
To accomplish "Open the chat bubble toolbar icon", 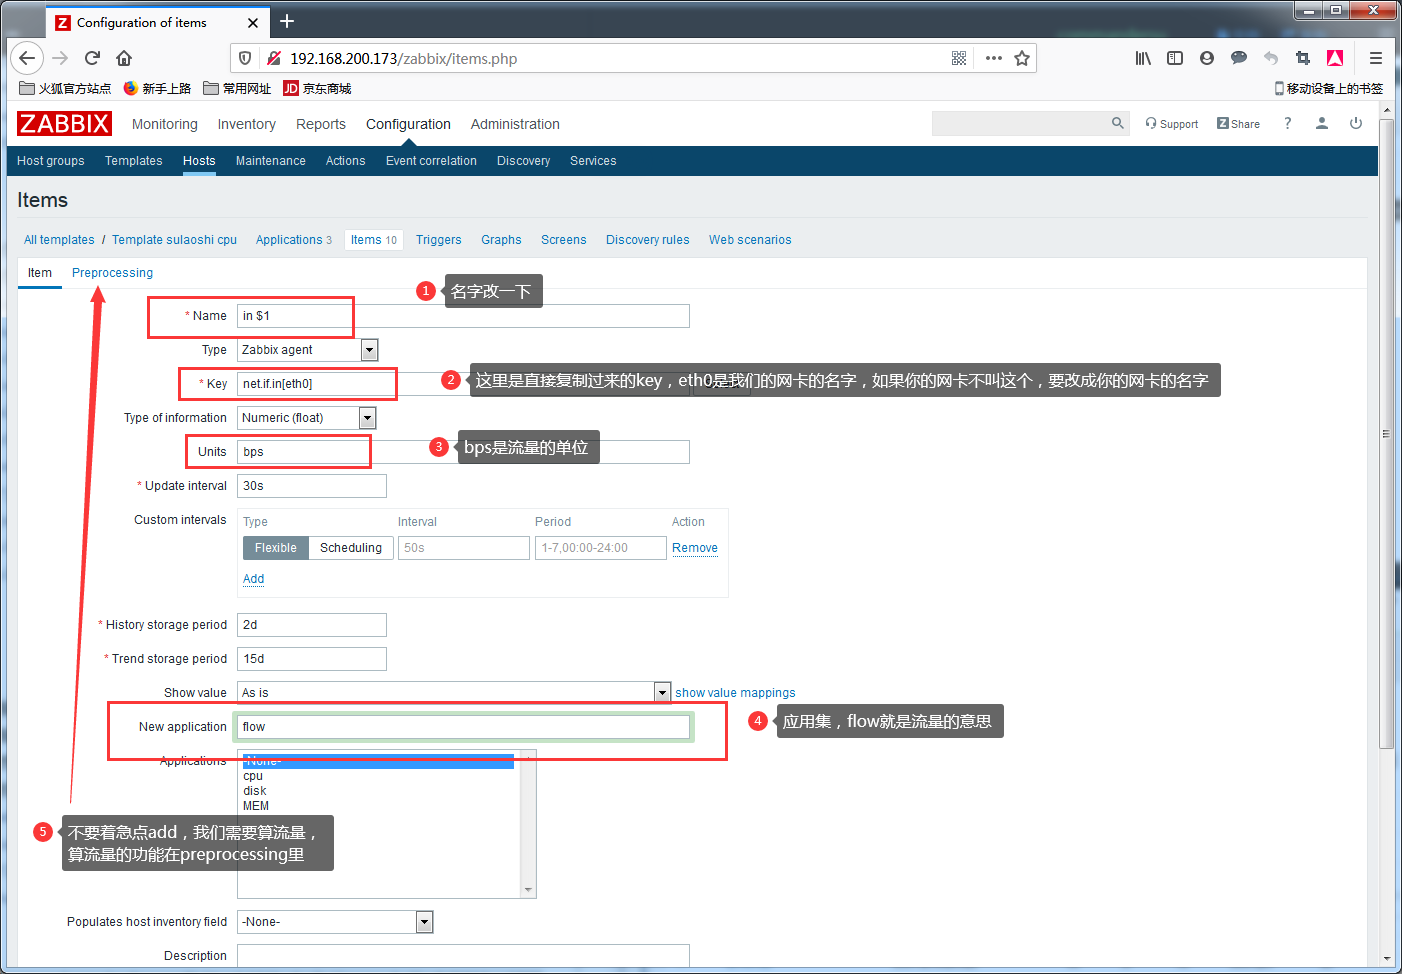I will pyautogui.click(x=1239, y=58).
